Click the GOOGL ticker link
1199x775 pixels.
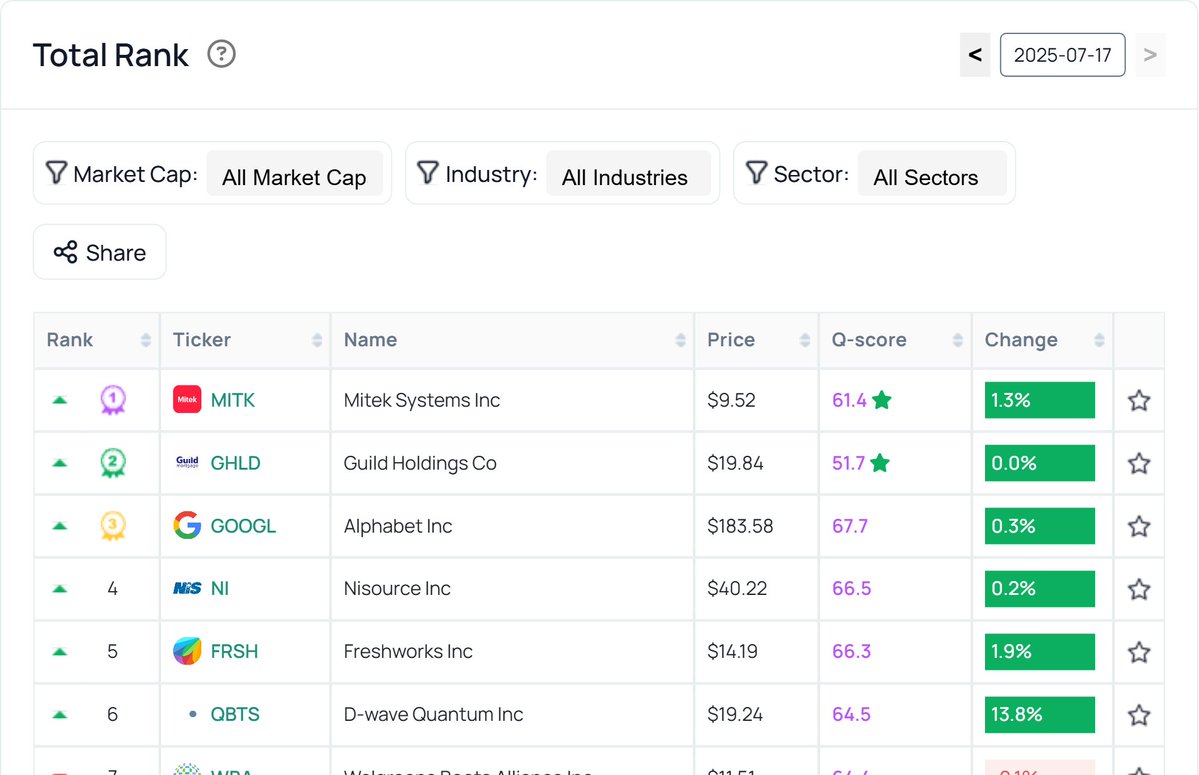point(243,526)
